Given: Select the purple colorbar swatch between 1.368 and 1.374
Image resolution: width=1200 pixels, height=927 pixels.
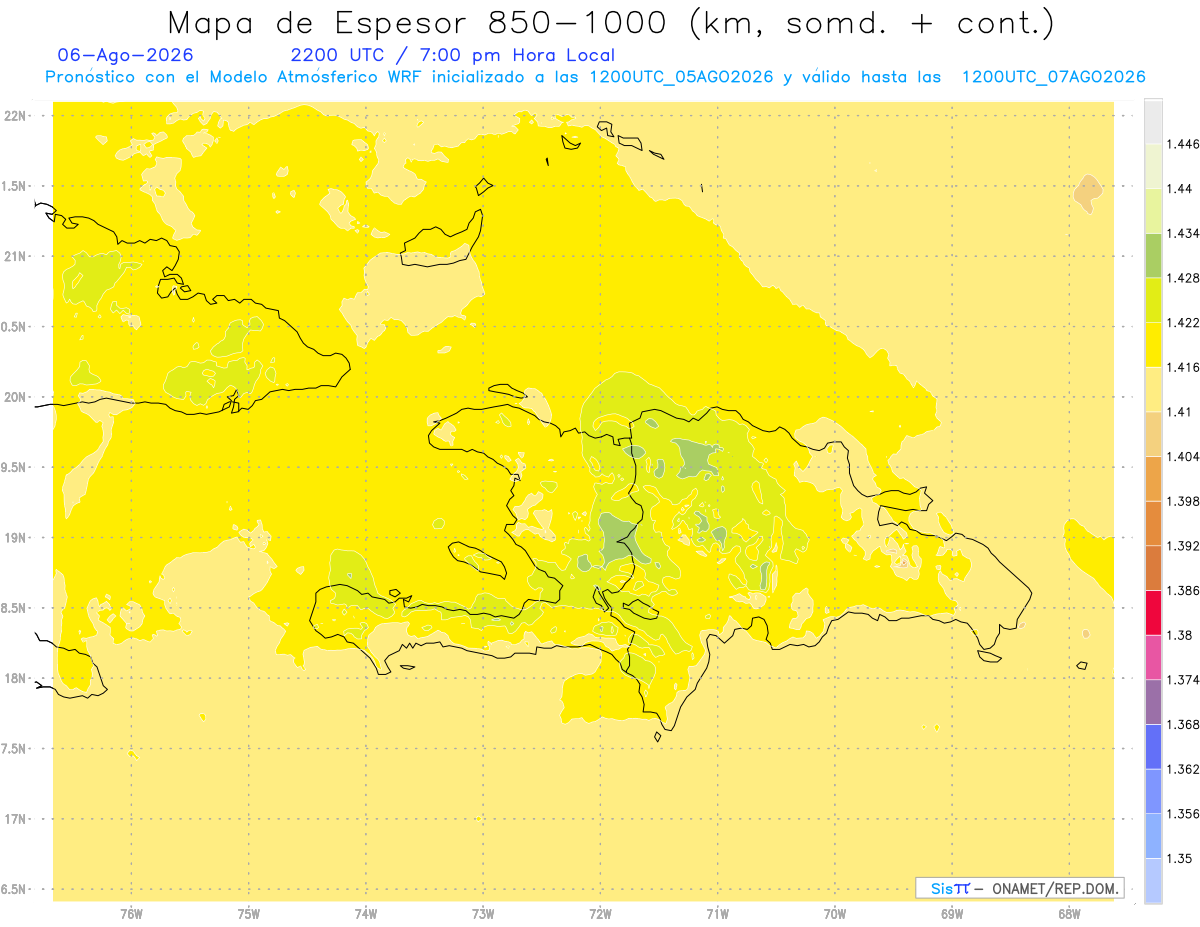Looking at the screenshot, I should pyautogui.click(x=1153, y=702).
